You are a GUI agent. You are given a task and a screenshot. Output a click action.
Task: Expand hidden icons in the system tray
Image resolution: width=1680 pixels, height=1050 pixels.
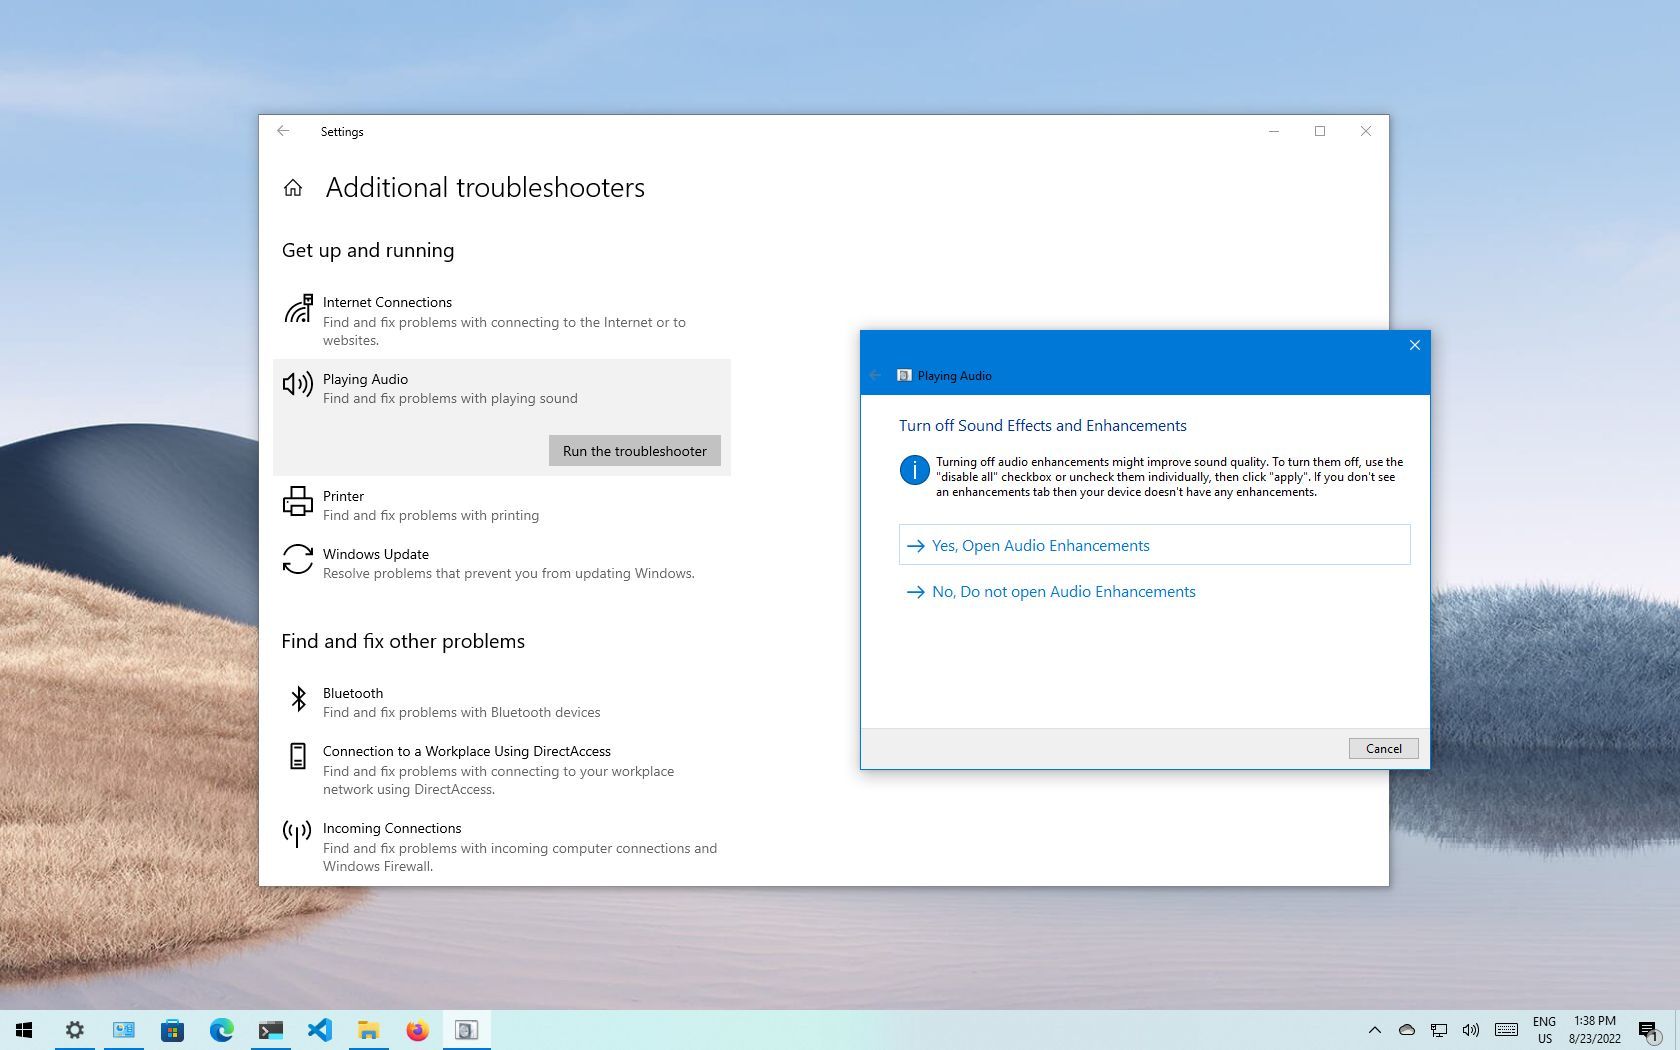click(1374, 1030)
